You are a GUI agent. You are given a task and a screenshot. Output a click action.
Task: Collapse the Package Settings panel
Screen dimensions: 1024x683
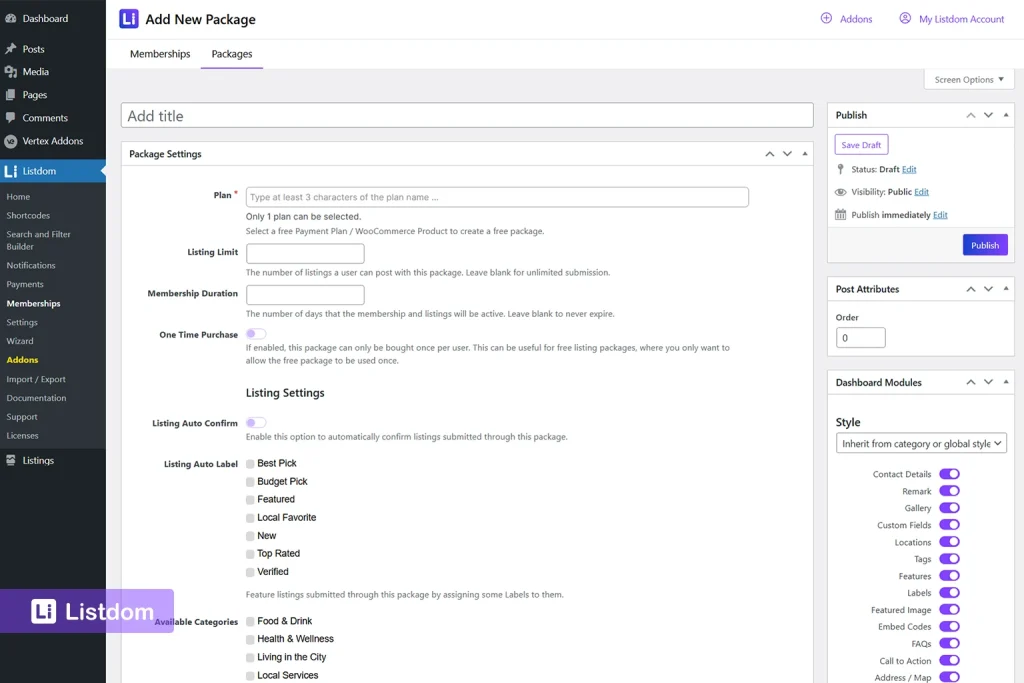coord(803,153)
